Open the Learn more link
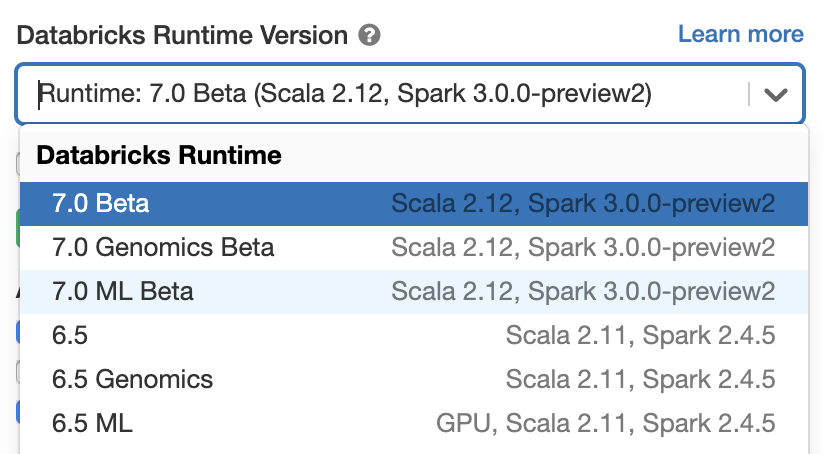This screenshot has height=454, width=824. pos(740,34)
